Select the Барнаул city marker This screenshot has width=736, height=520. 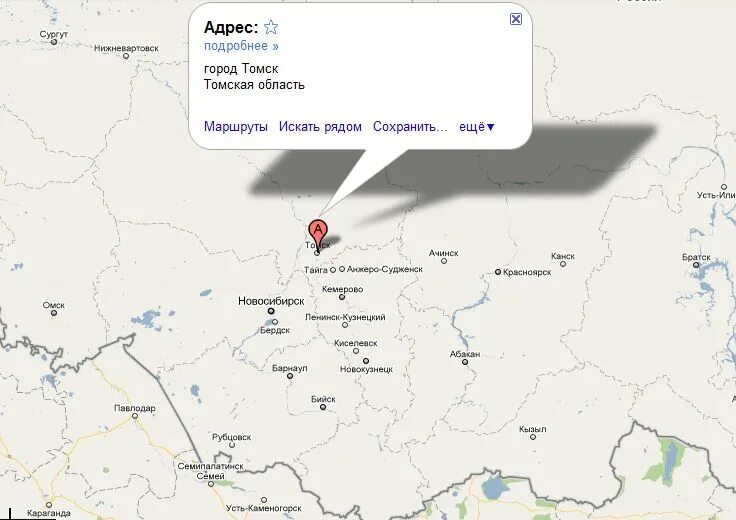click(290, 376)
